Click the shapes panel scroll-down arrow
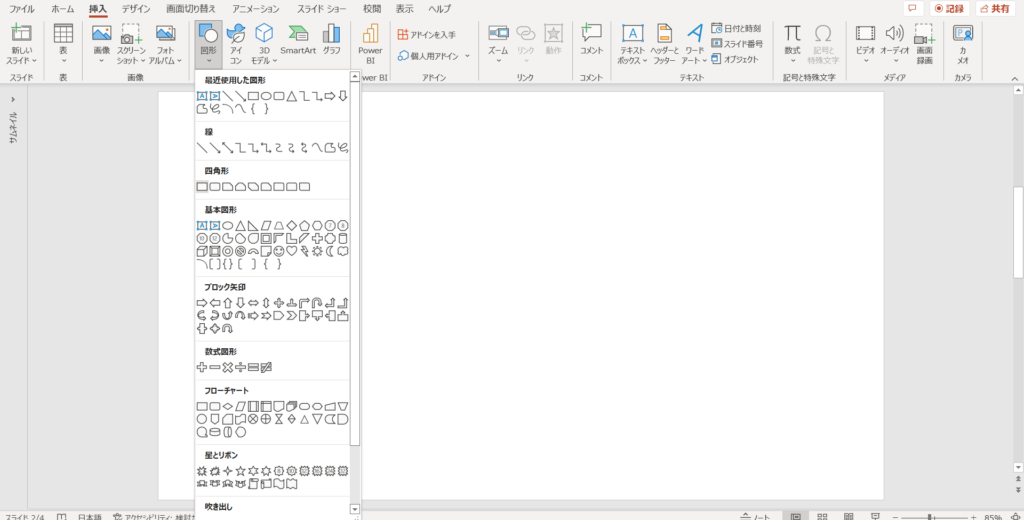 tap(355, 509)
